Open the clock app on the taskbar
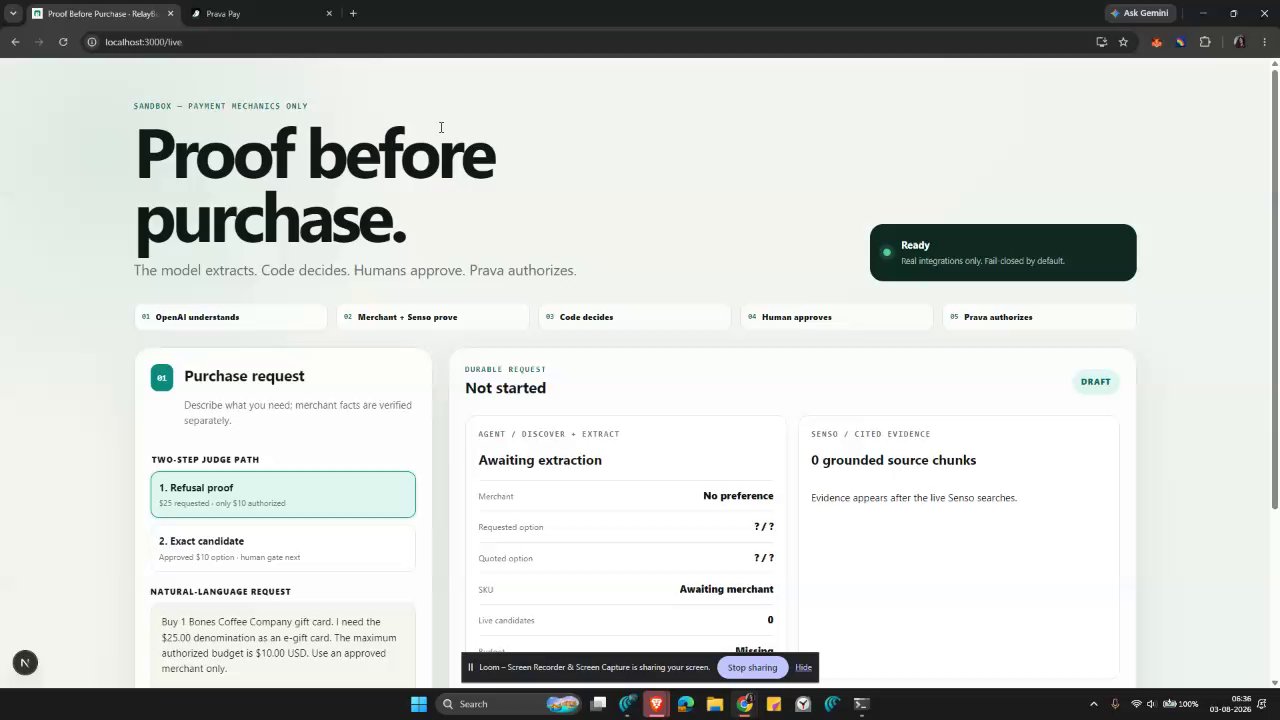Image resolution: width=1280 pixels, height=720 pixels. (x=803, y=704)
